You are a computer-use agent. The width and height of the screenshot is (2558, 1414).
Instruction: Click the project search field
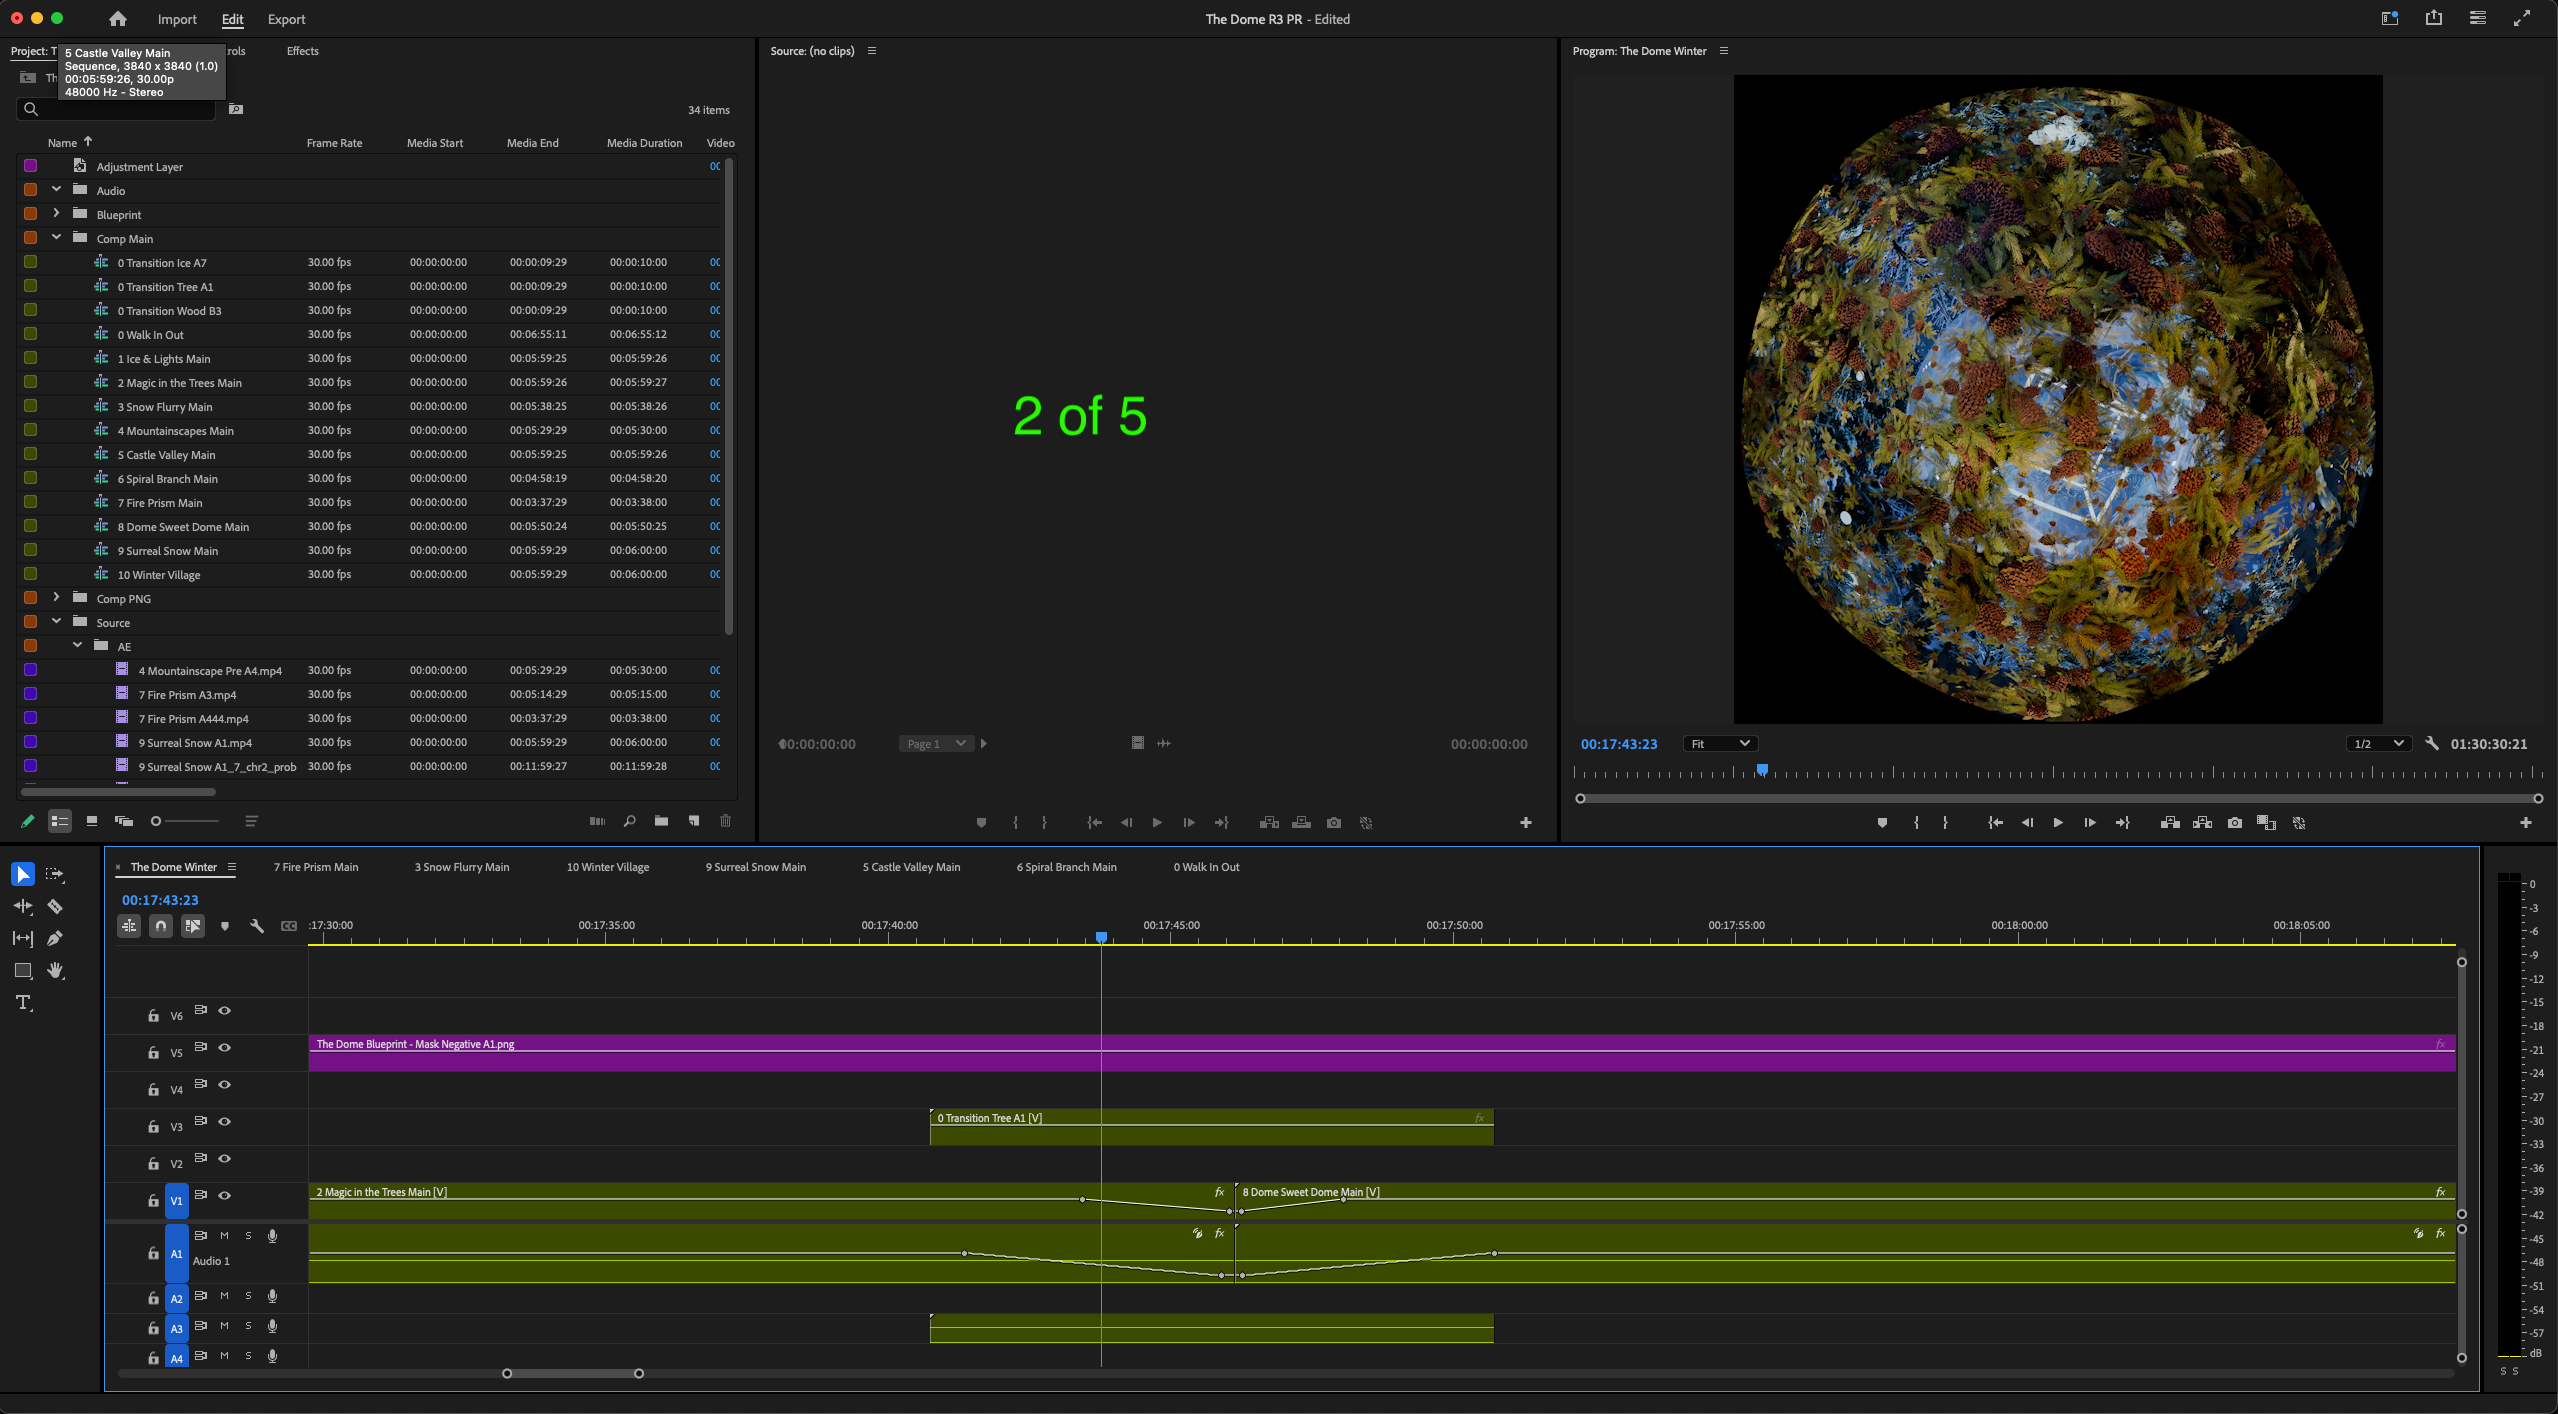(120, 109)
